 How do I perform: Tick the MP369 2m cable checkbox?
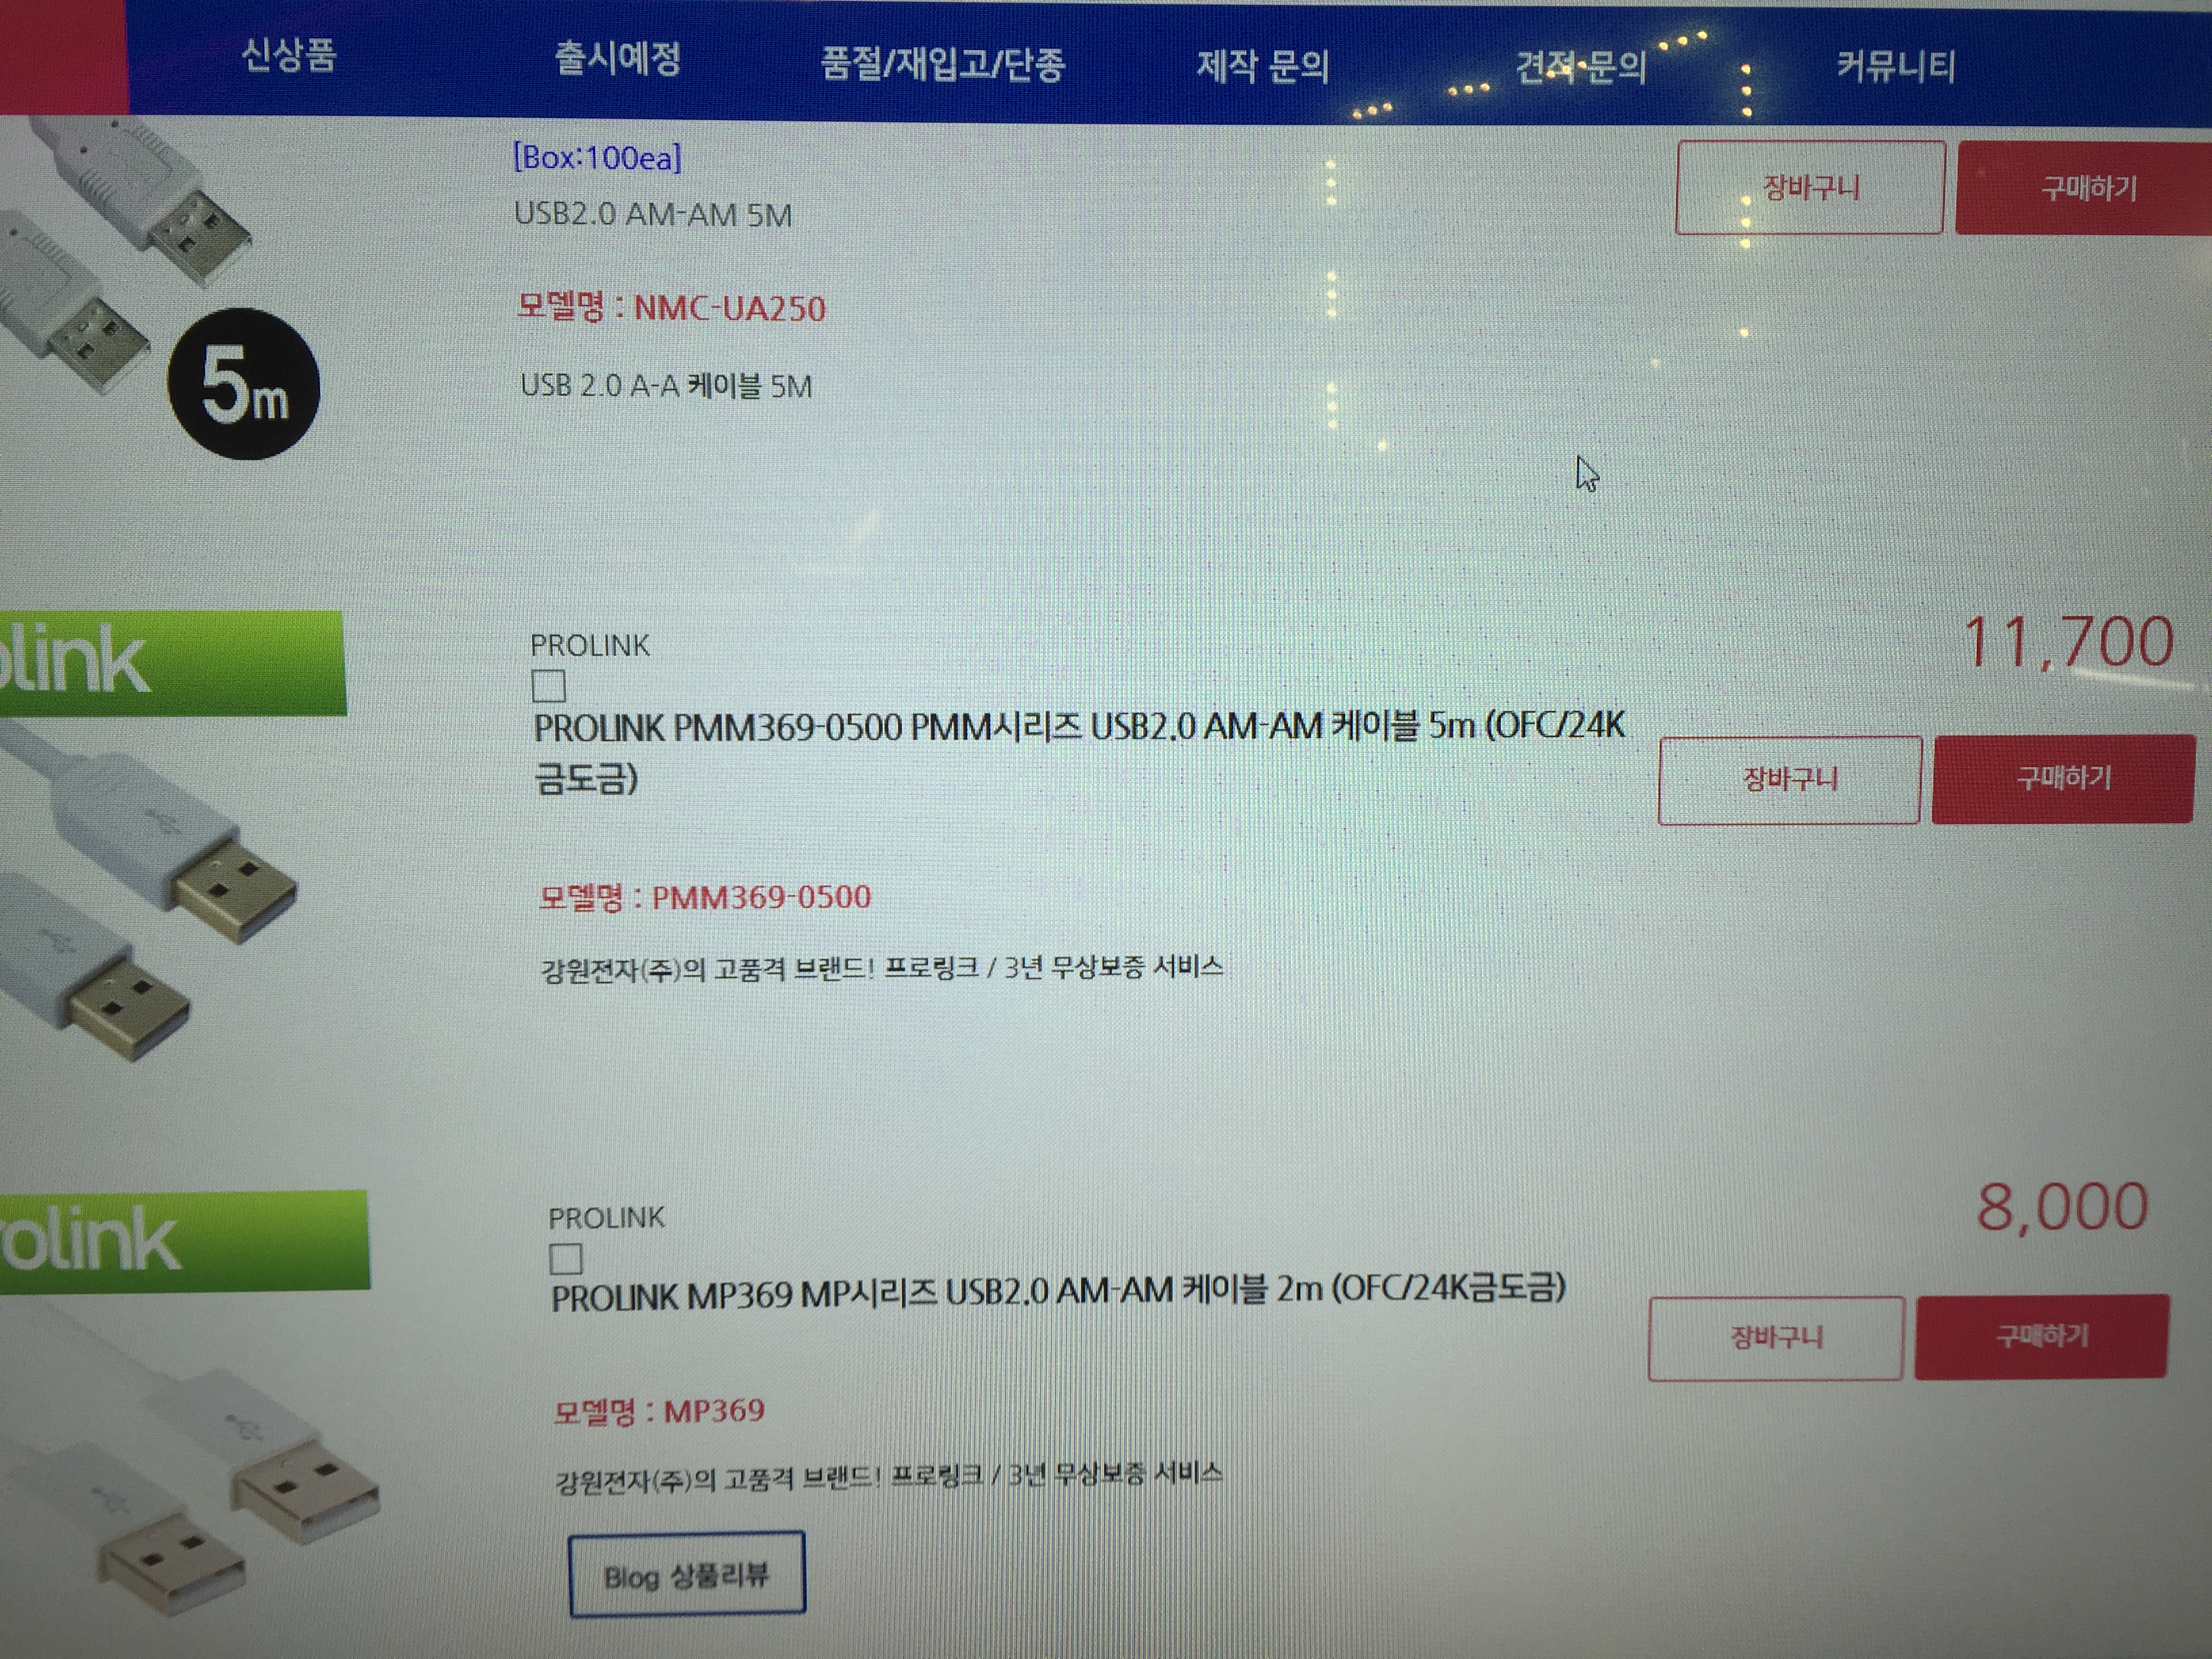click(x=566, y=1258)
